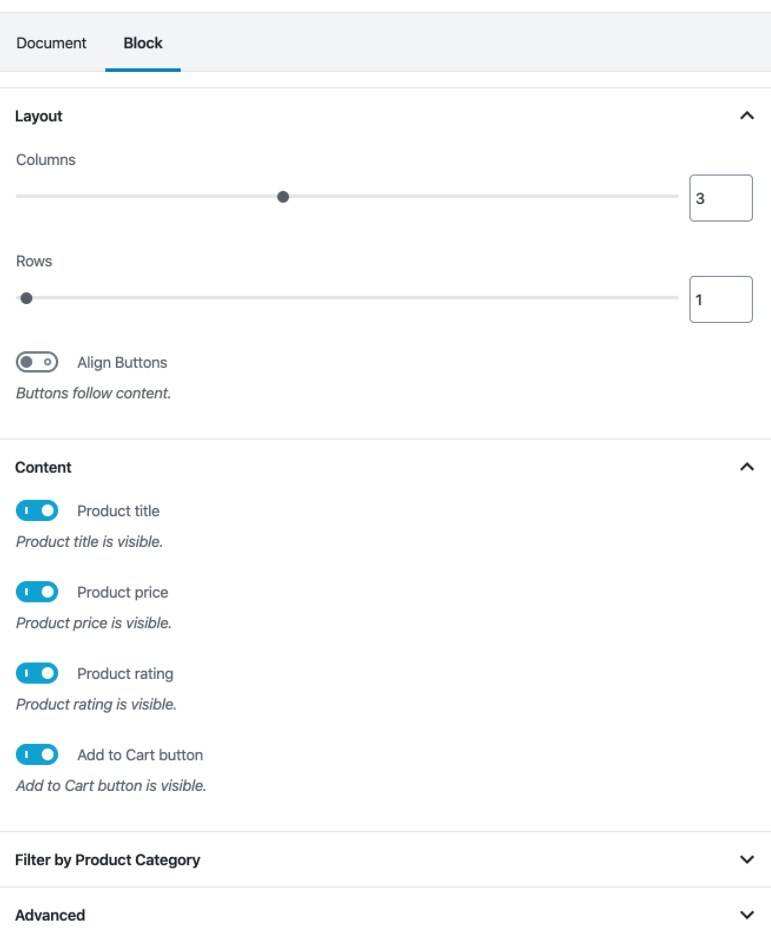
Task: Select the Block tab
Action: coord(143,43)
